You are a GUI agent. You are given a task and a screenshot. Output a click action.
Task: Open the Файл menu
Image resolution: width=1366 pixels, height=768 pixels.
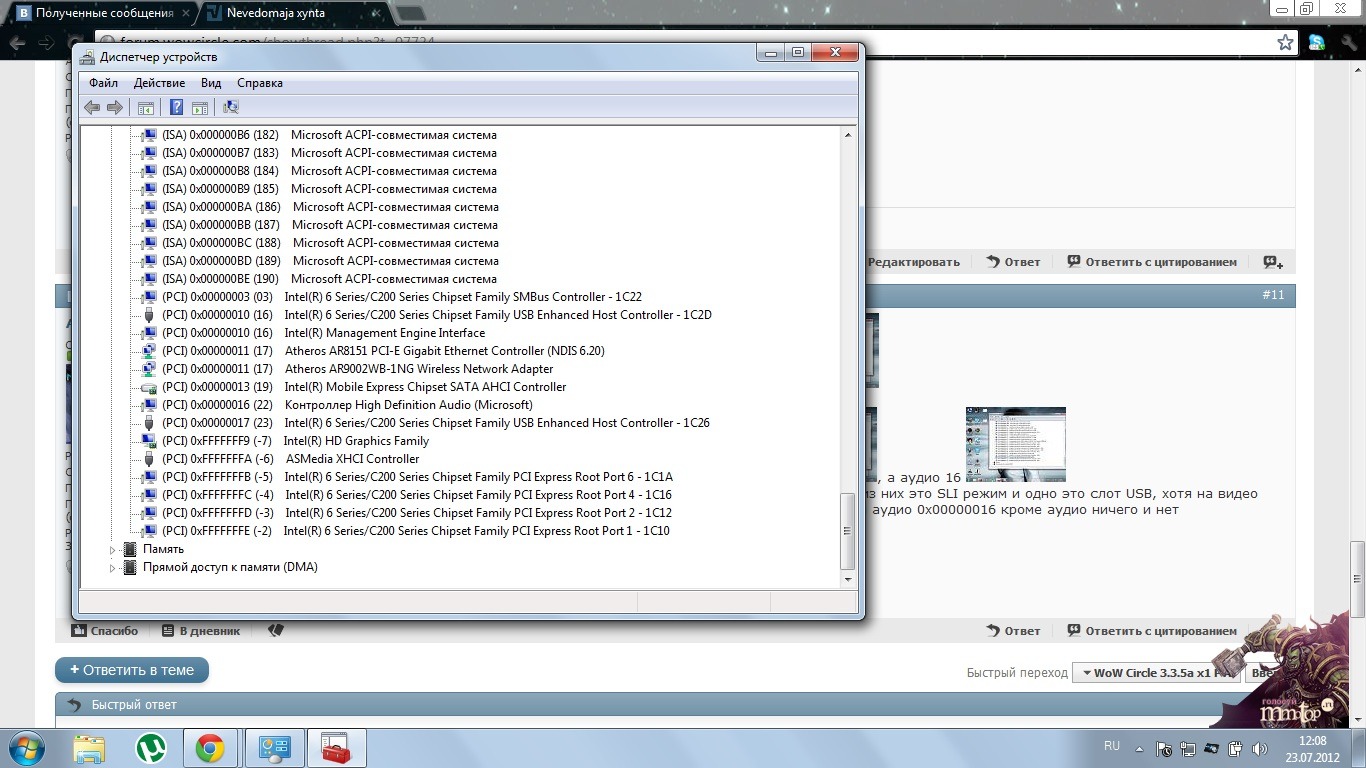tap(103, 83)
